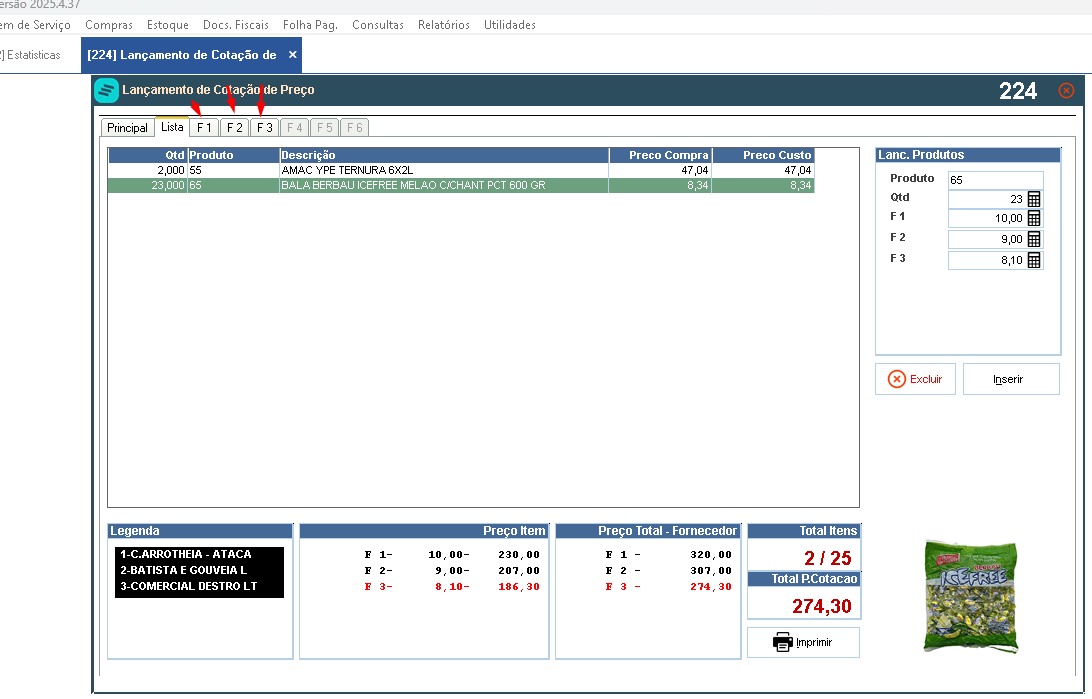Click the Inserir button

click(x=1011, y=379)
